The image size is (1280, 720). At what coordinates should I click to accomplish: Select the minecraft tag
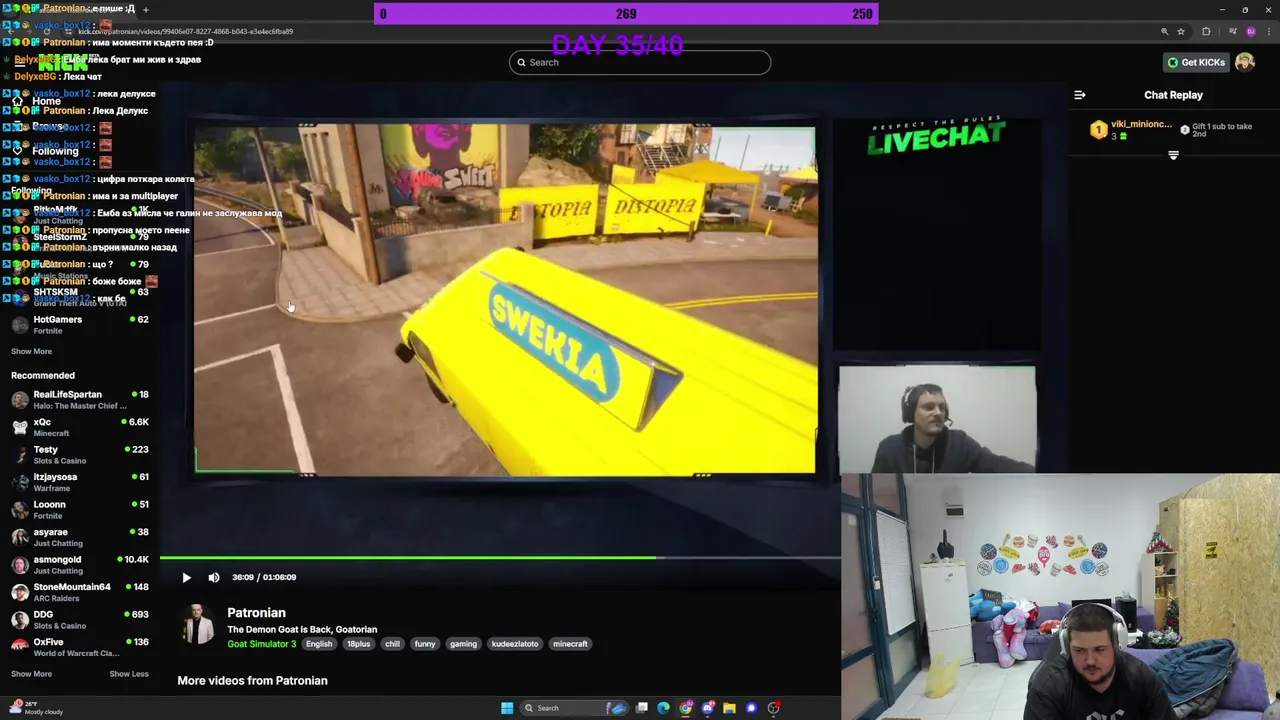tap(570, 644)
